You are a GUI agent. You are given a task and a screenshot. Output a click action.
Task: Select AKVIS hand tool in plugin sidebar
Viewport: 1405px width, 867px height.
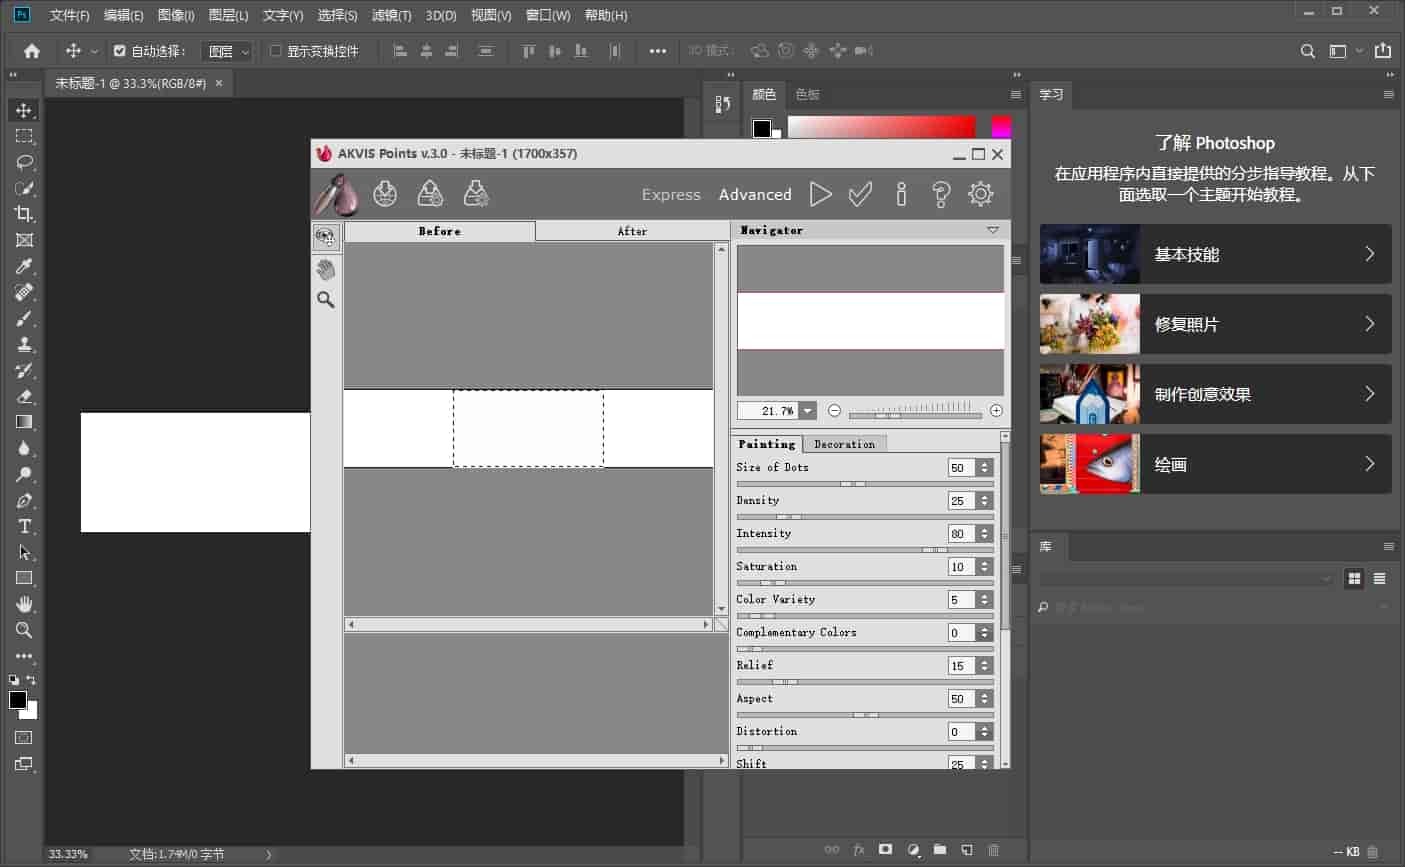pyautogui.click(x=326, y=269)
